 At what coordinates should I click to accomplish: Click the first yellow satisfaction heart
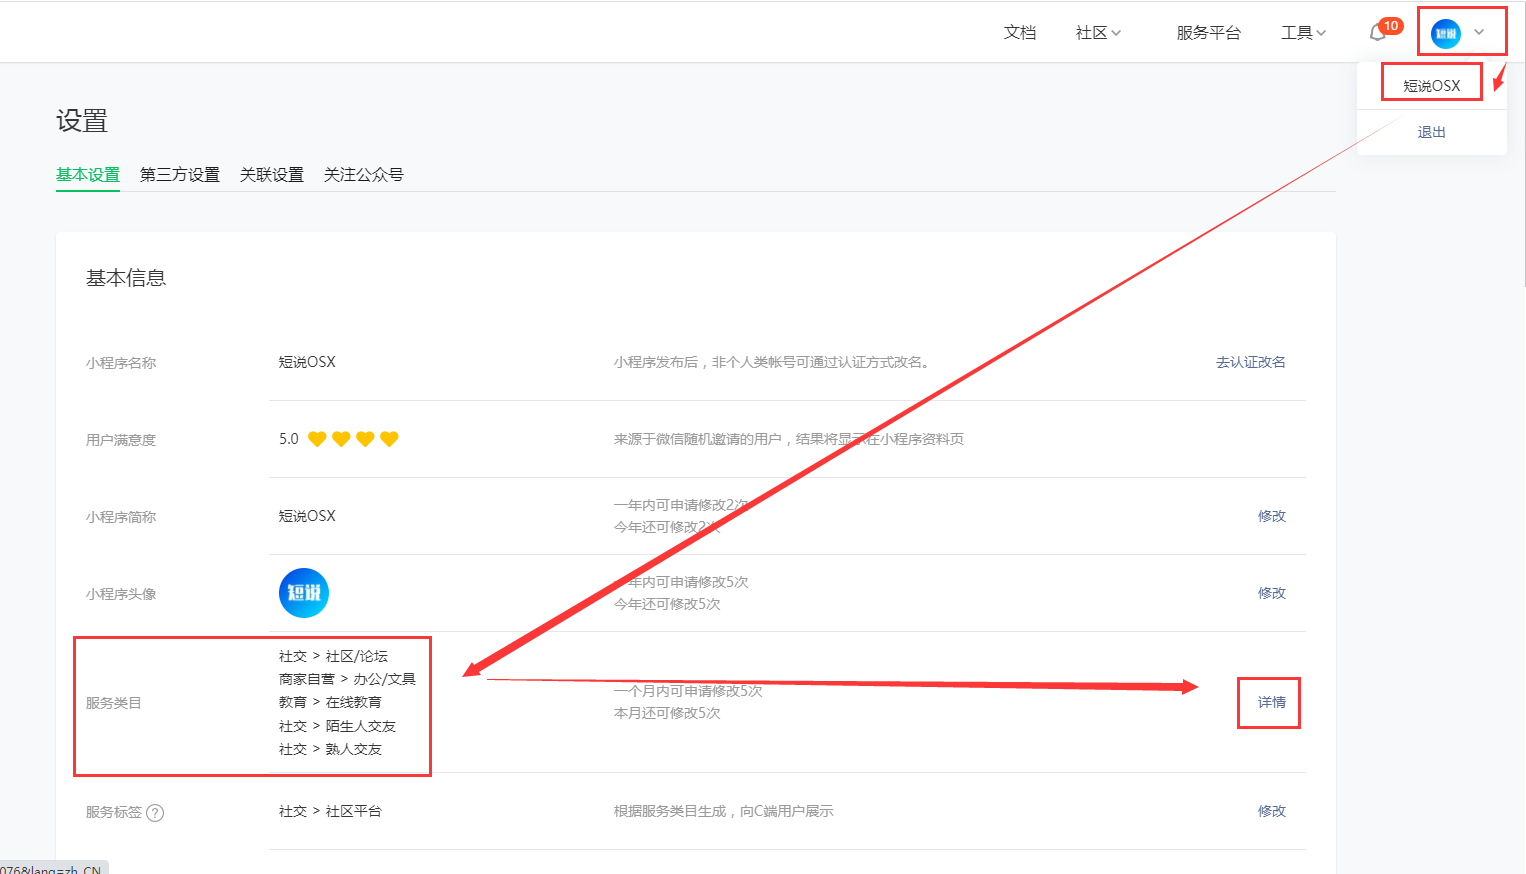317,439
